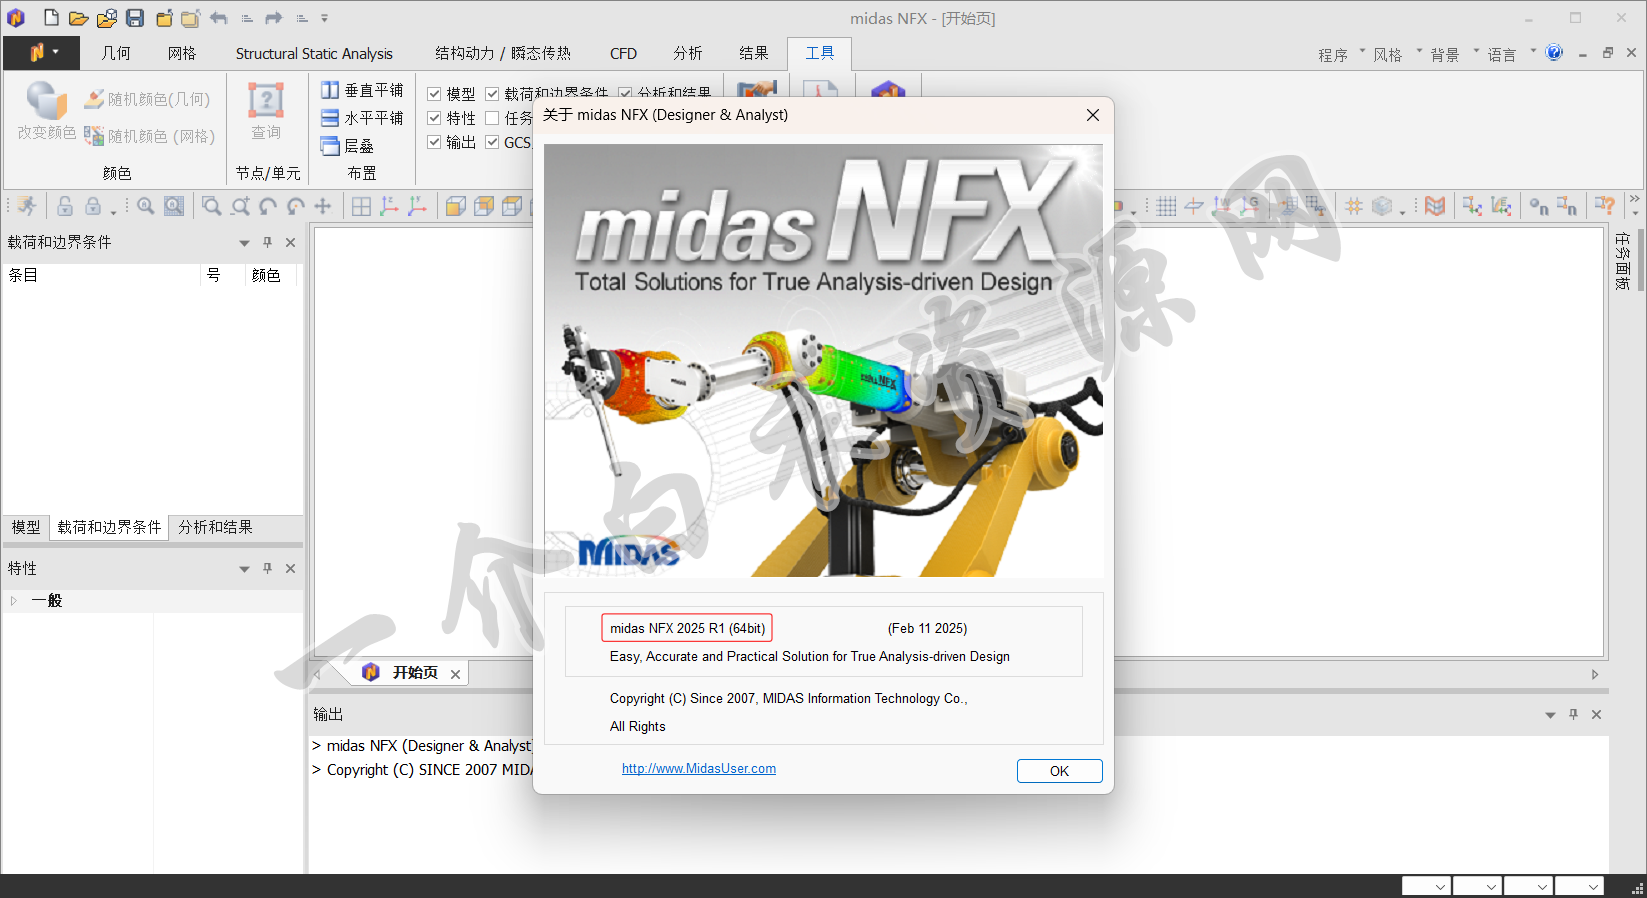The height and width of the screenshot is (898, 1647).
Task: Click the 水平平铺 horizontal tile icon
Action: (330, 118)
